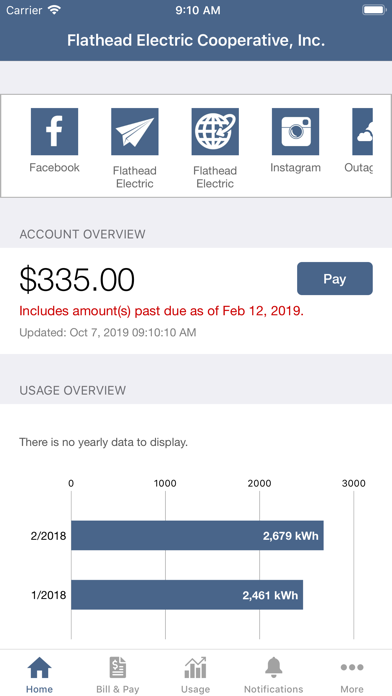Select the 1/2018 usage bar

pos(187,595)
